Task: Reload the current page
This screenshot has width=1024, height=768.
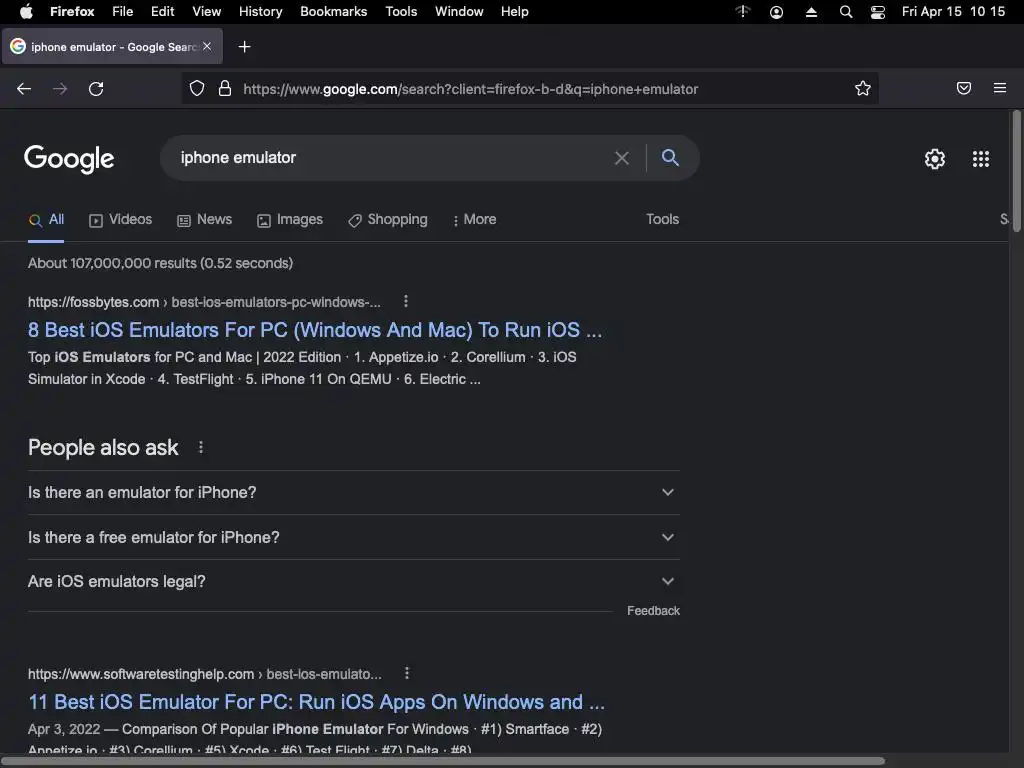Action: click(96, 89)
